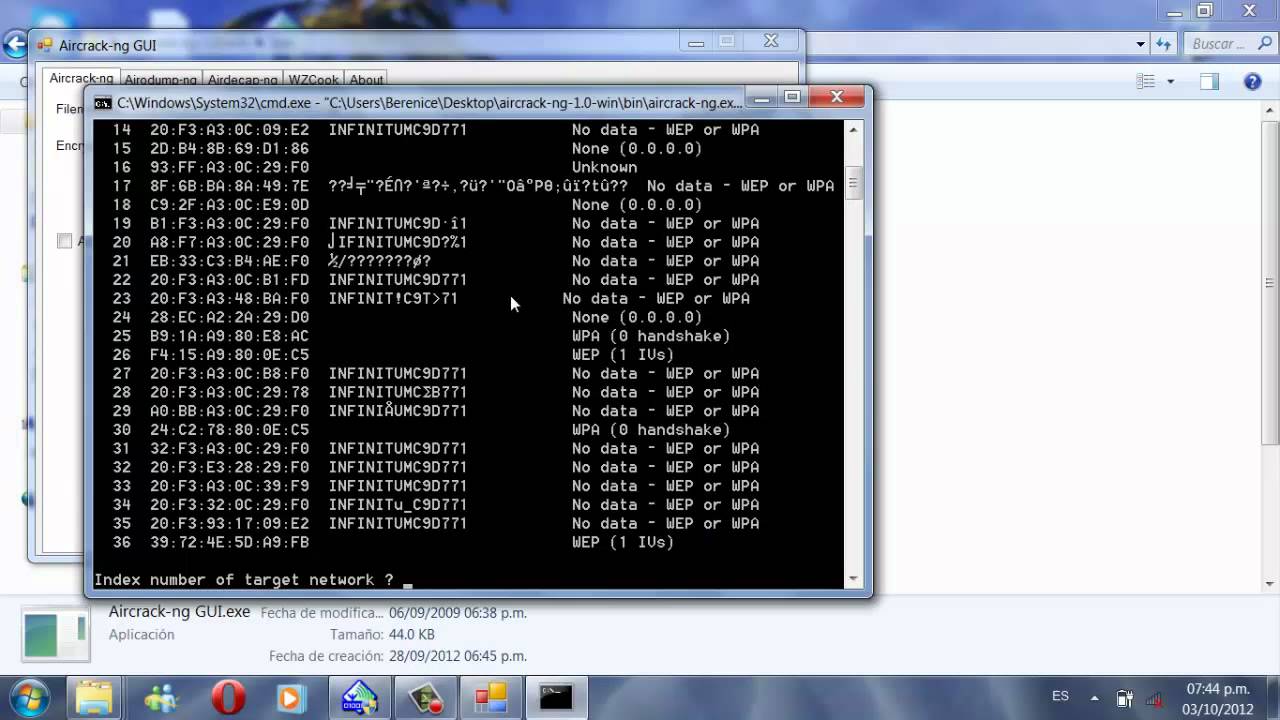1280x720 pixels.
Task: Open the About tab
Action: tap(366, 80)
